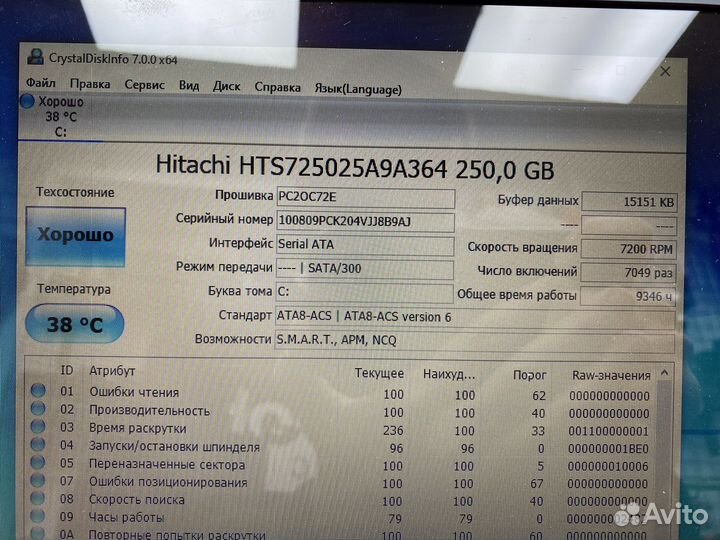Click the Режим передачи field SATA/300

coord(365,269)
